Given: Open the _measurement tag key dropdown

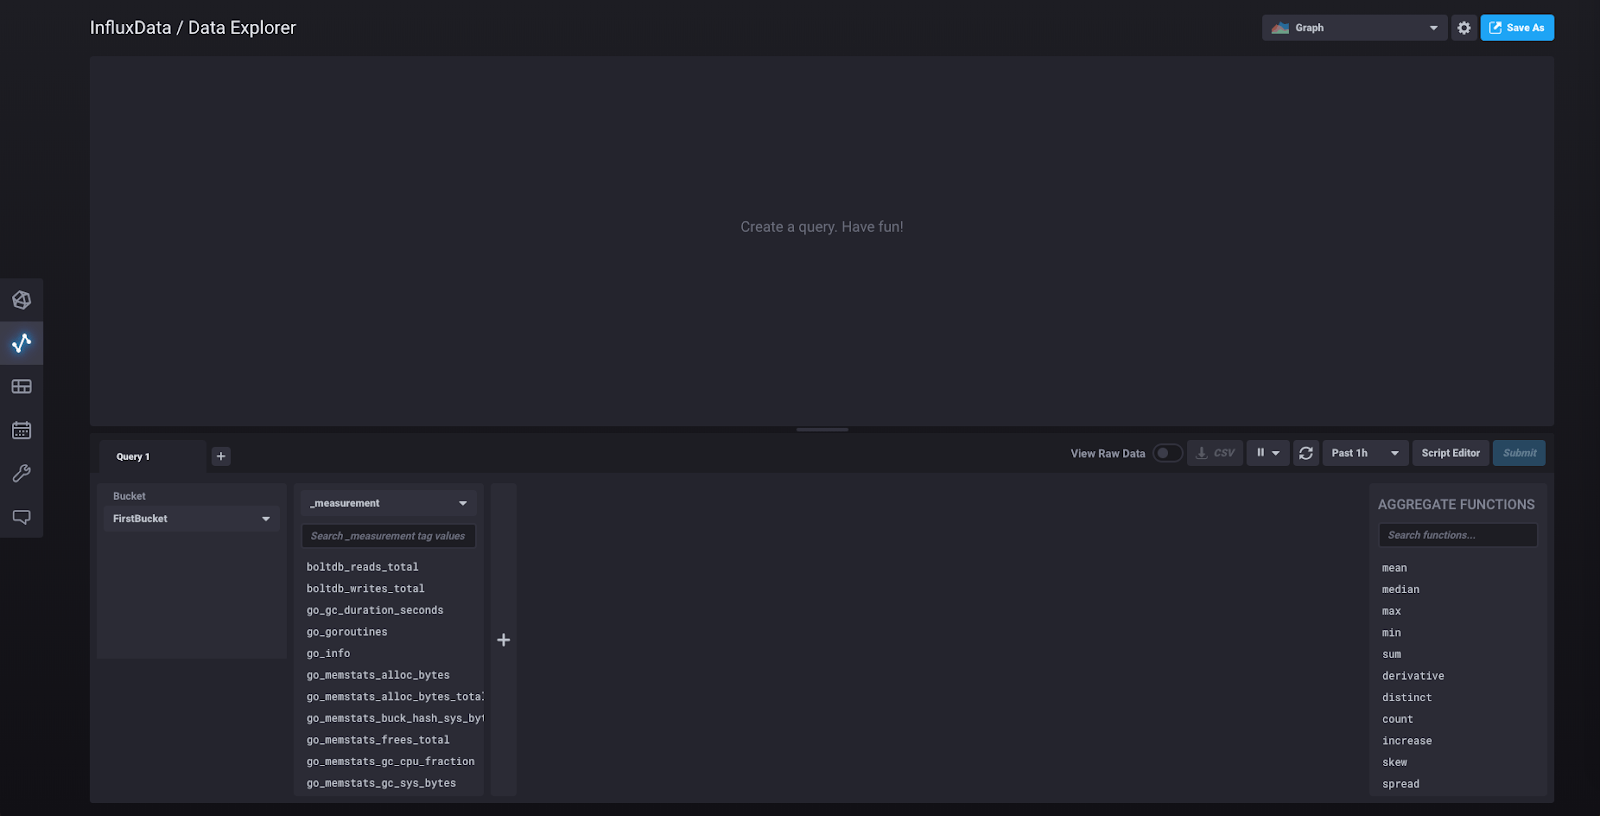Looking at the screenshot, I should pos(389,503).
